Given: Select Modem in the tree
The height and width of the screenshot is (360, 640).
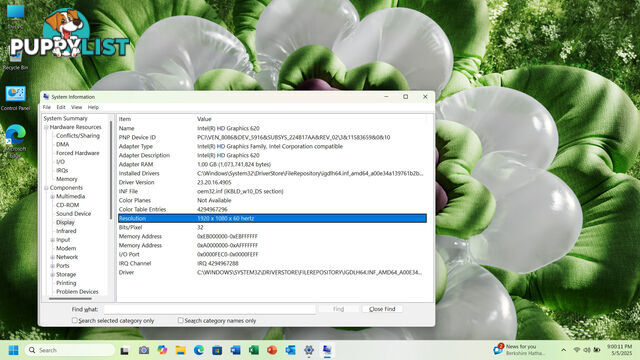Looking at the screenshot, I should coord(66,248).
